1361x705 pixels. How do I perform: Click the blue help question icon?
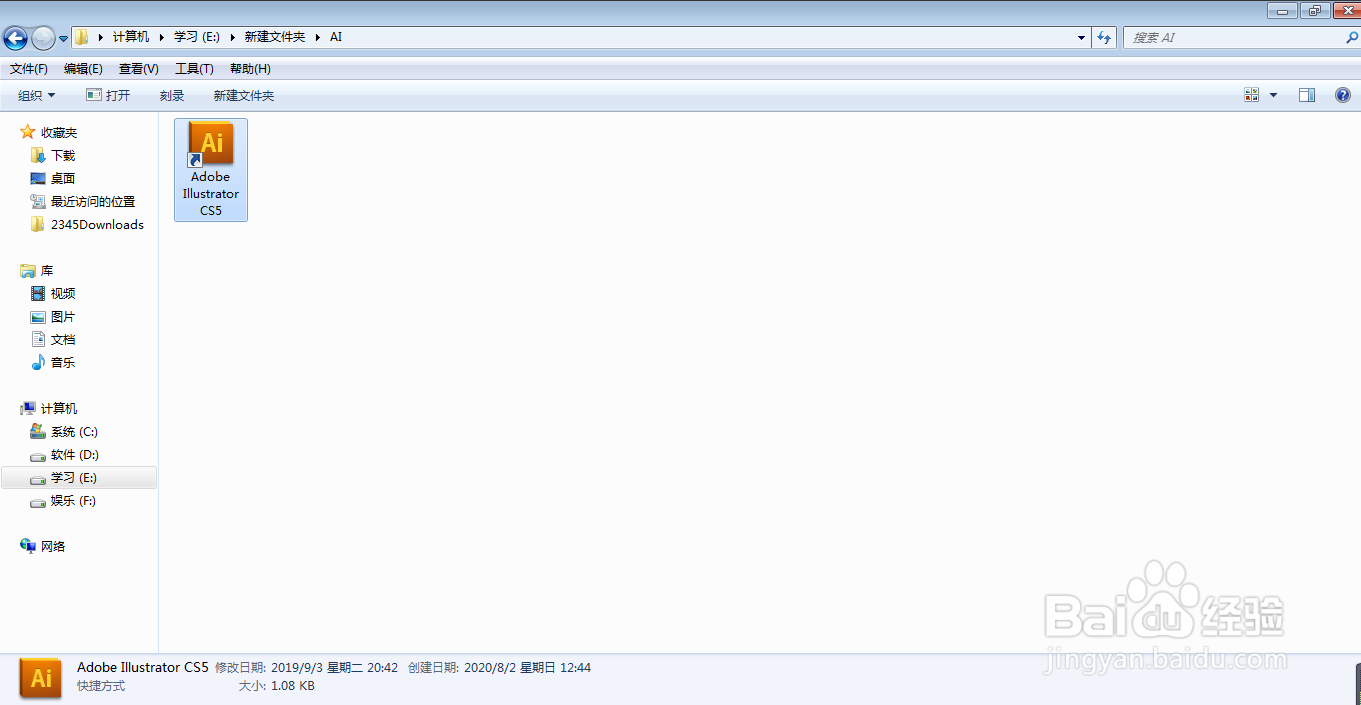tap(1343, 95)
